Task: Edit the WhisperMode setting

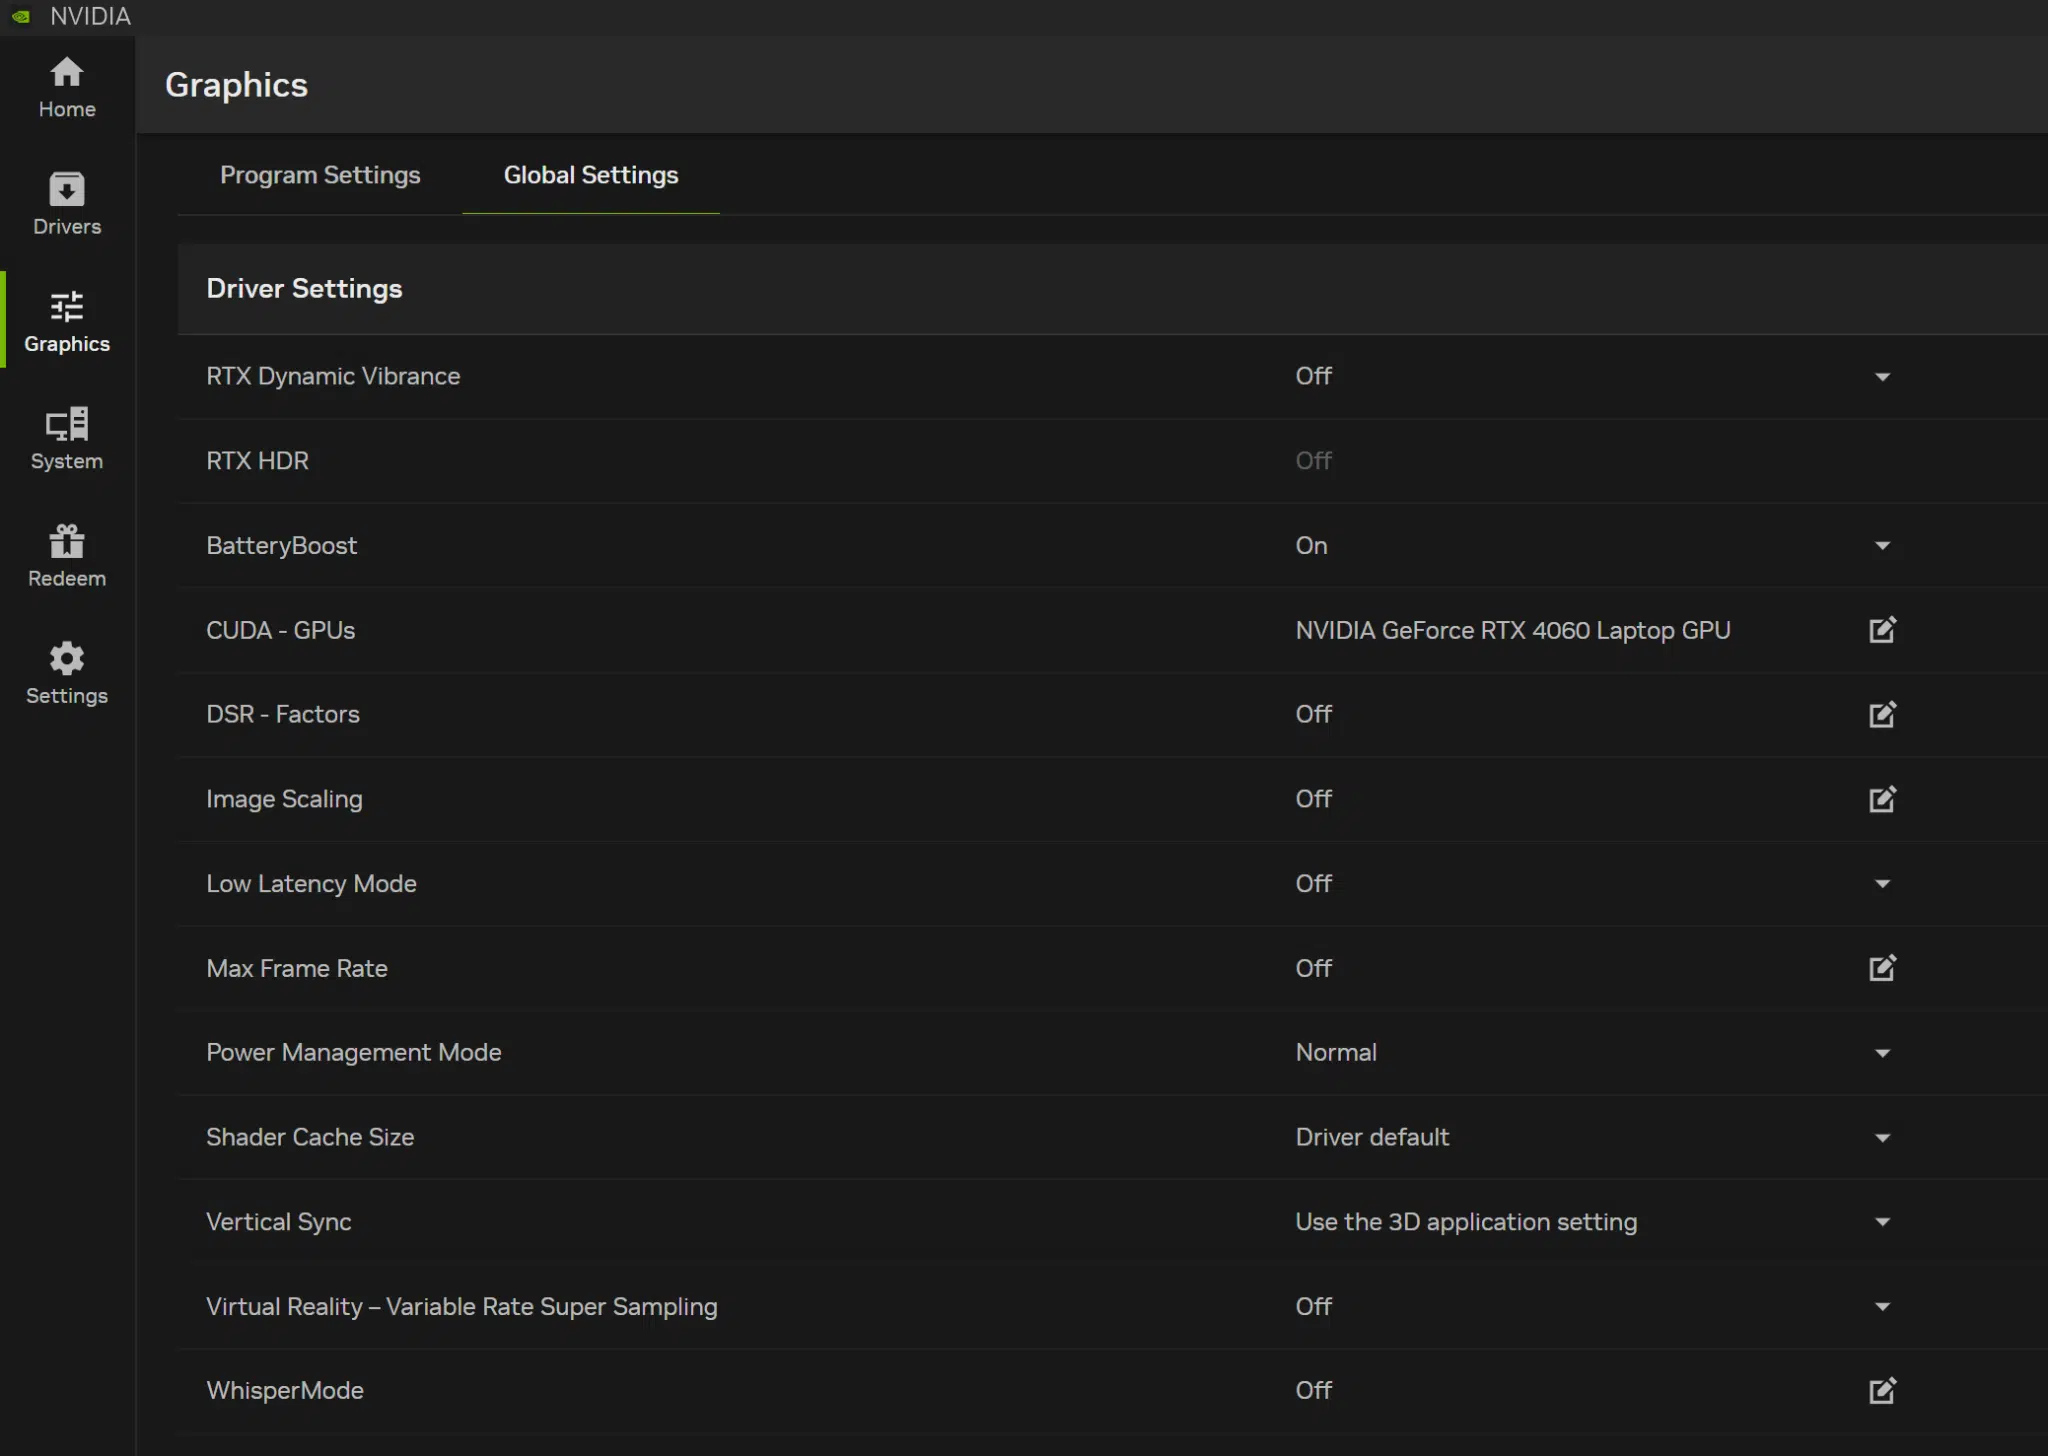Action: (x=1882, y=1390)
